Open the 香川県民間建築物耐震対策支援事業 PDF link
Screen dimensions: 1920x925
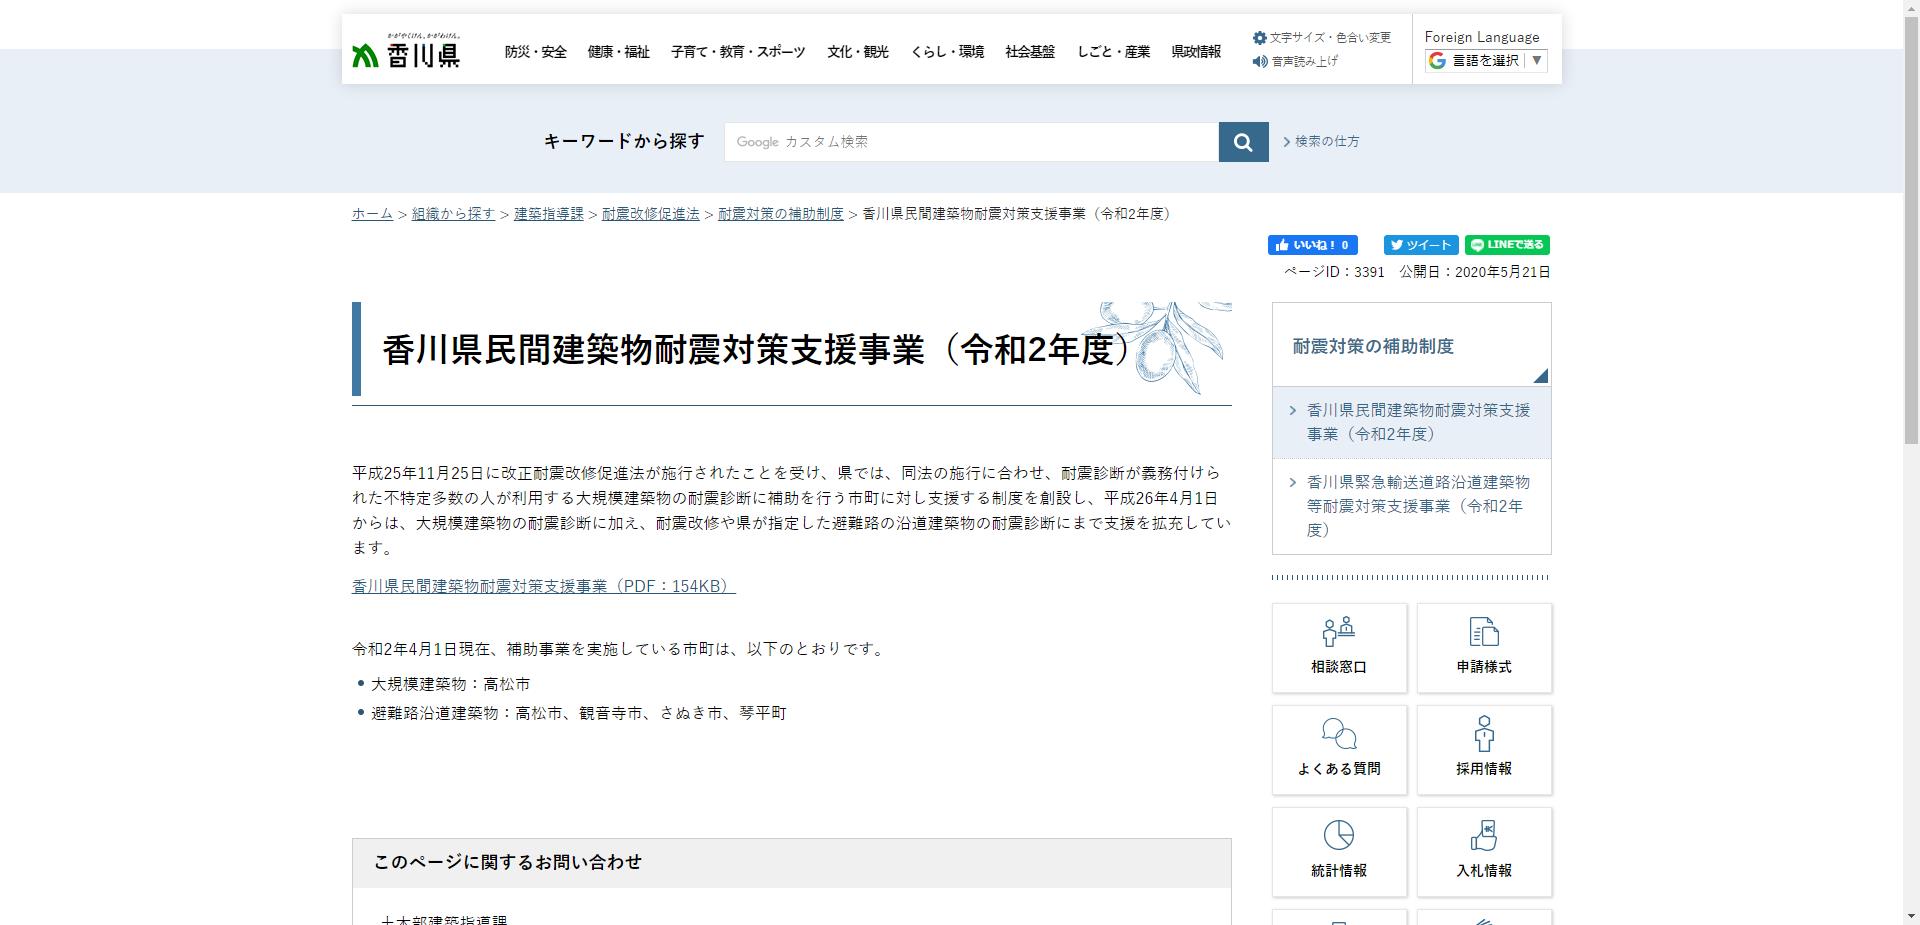[x=543, y=586]
